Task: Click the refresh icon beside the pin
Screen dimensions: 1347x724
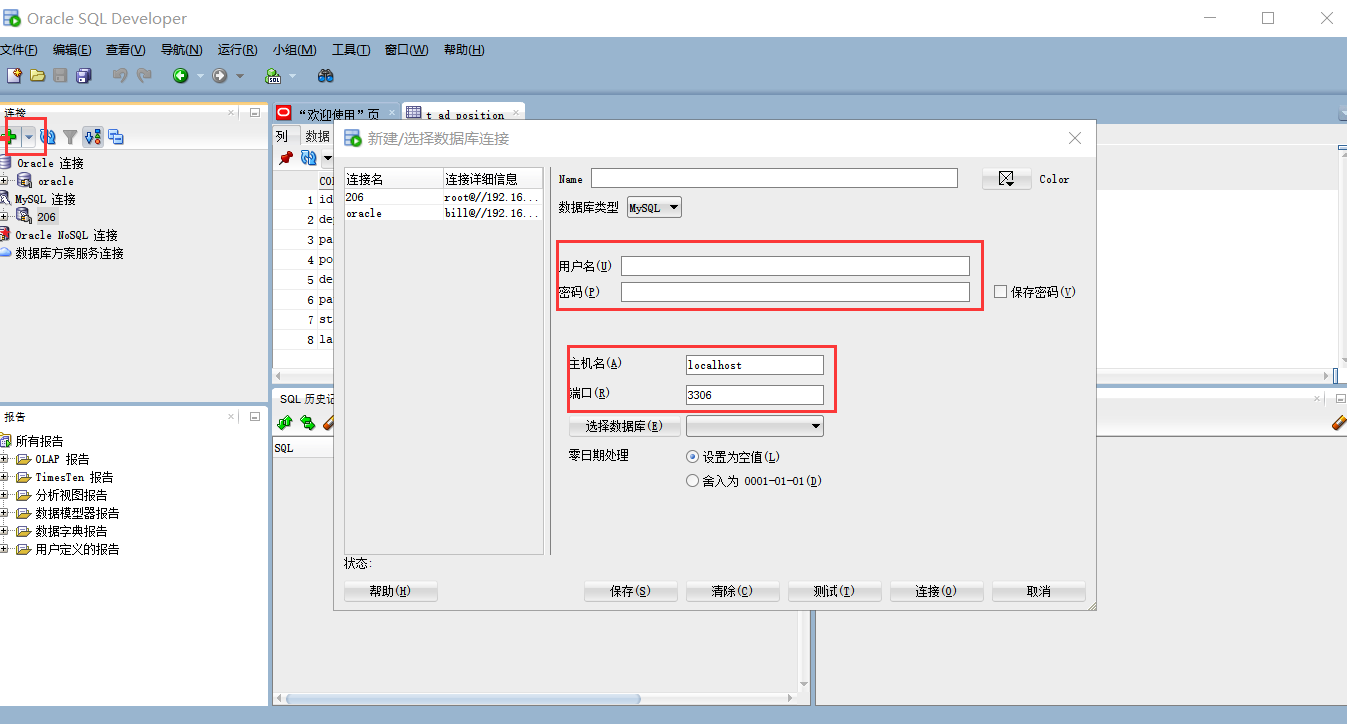Action: pyautogui.click(x=309, y=158)
